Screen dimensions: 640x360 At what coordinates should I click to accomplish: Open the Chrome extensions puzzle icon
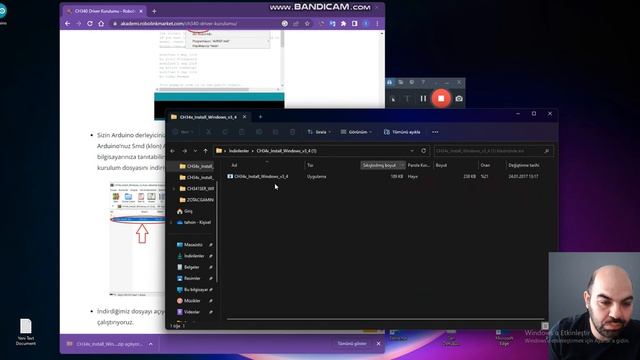344,24
